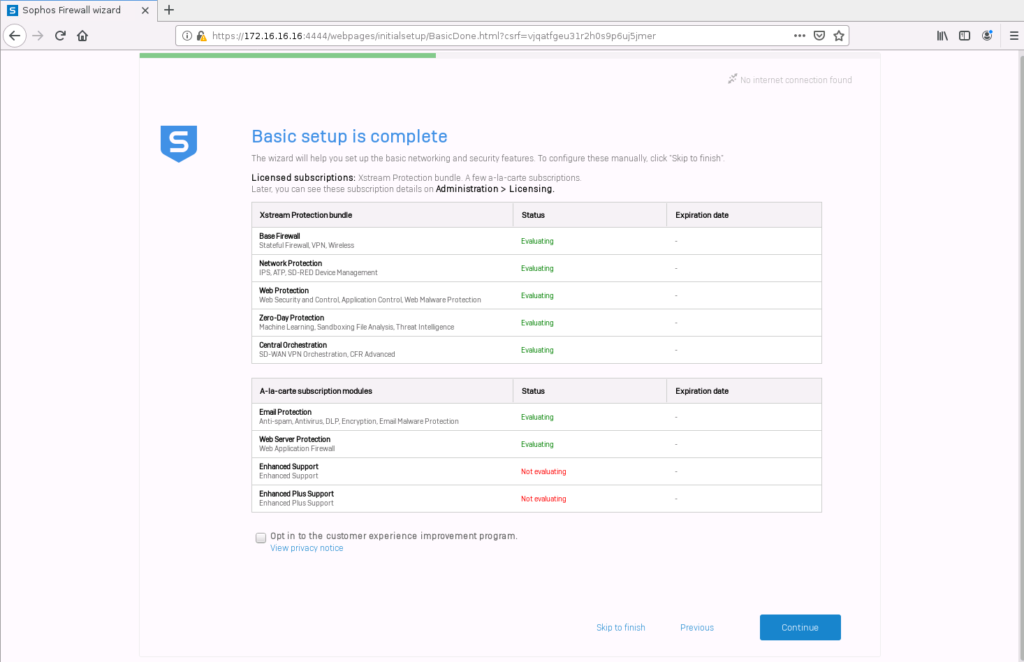Click Evaluating status for Zero-Day Protection
The height and width of the screenshot is (662, 1024).
click(537, 323)
